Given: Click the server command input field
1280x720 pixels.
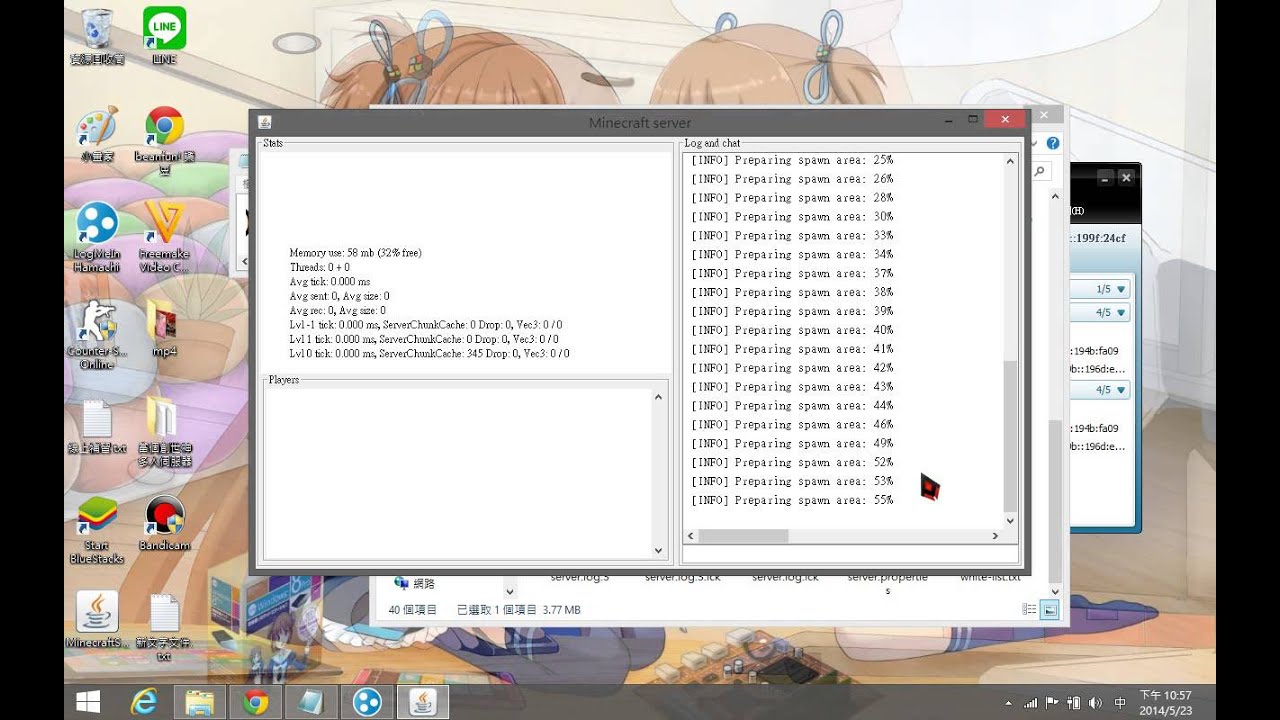Looking at the screenshot, I should [850, 554].
